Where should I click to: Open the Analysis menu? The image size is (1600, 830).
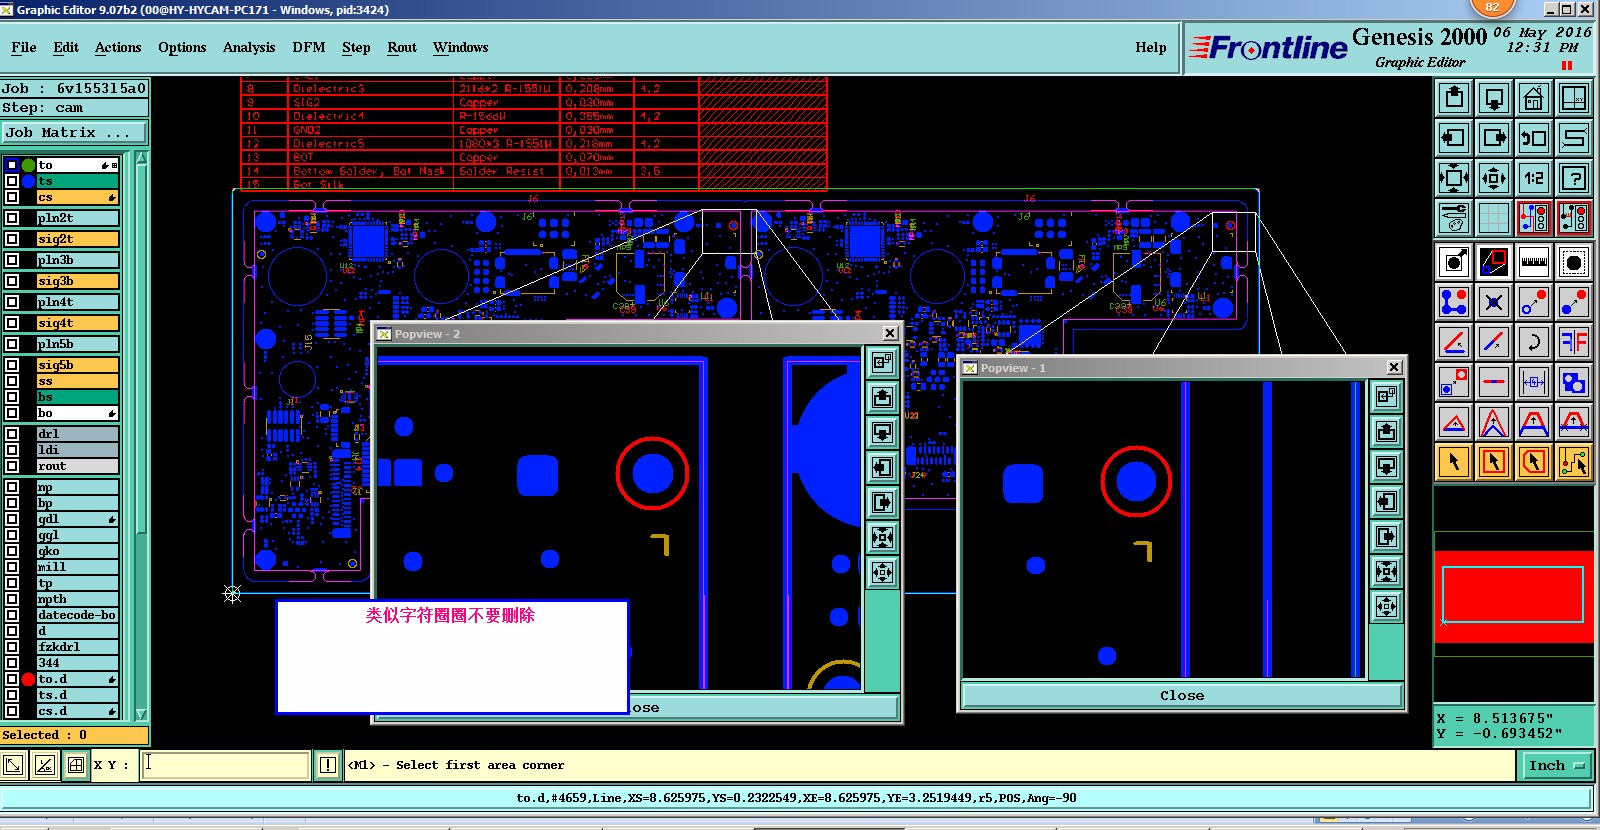(x=249, y=47)
